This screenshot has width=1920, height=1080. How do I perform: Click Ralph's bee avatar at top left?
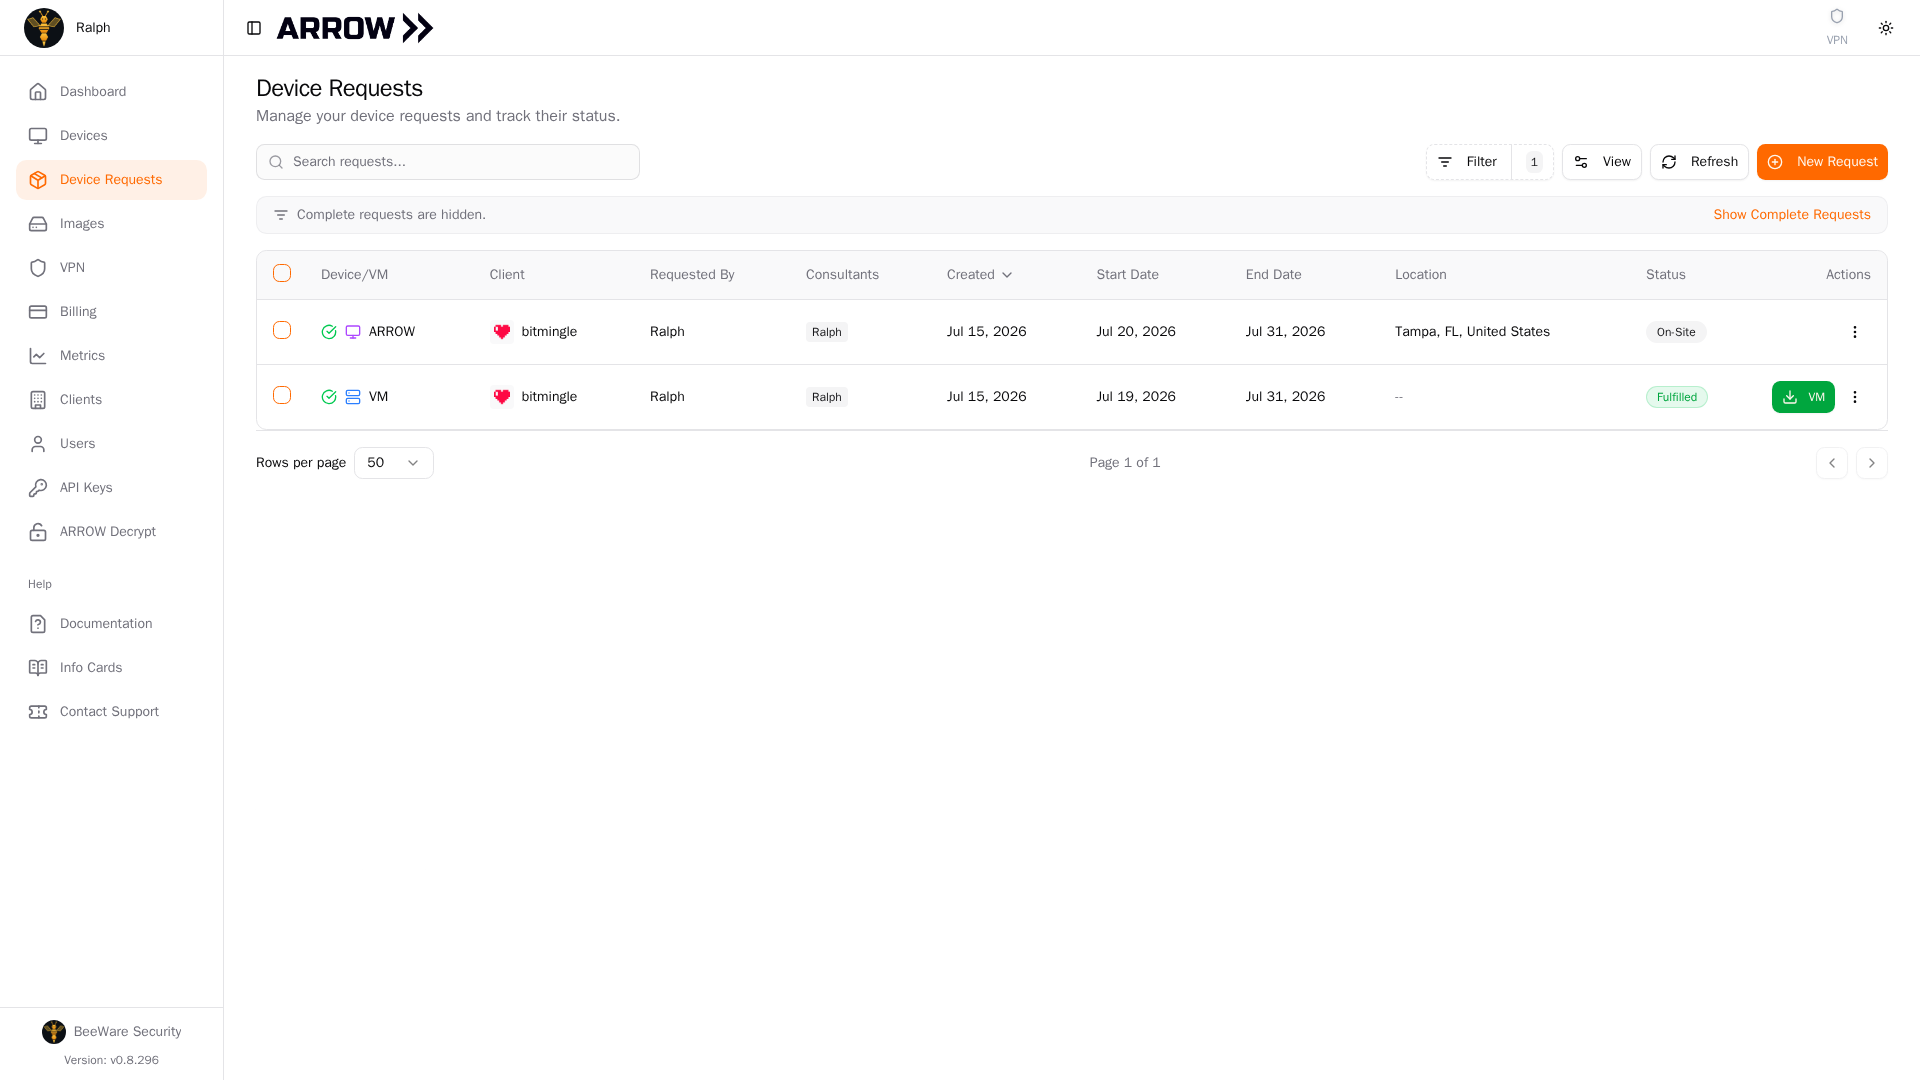coord(44,28)
